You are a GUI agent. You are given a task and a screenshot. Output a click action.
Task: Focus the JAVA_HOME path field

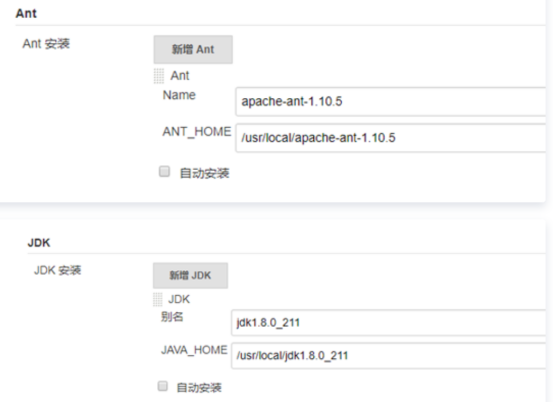(388, 355)
